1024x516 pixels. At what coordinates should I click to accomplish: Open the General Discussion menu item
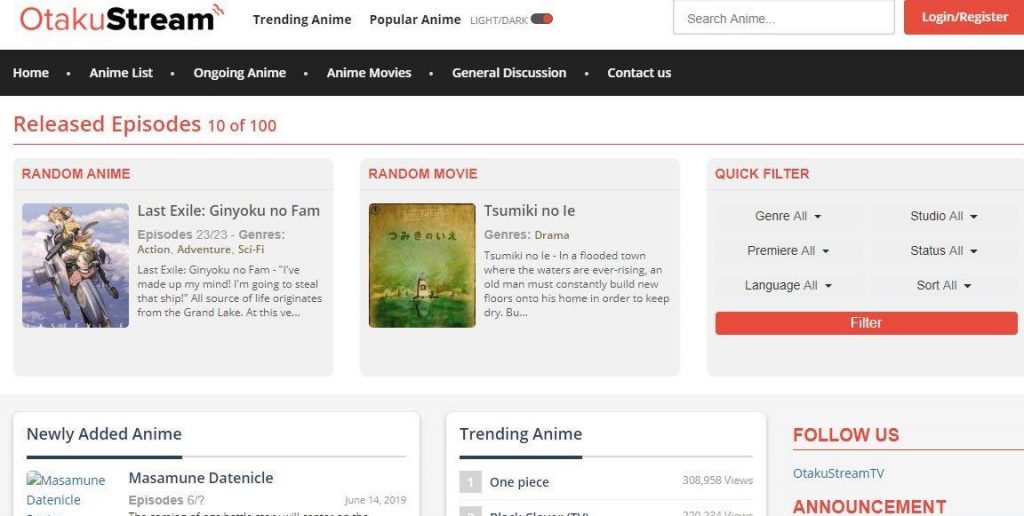(x=509, y=73)
